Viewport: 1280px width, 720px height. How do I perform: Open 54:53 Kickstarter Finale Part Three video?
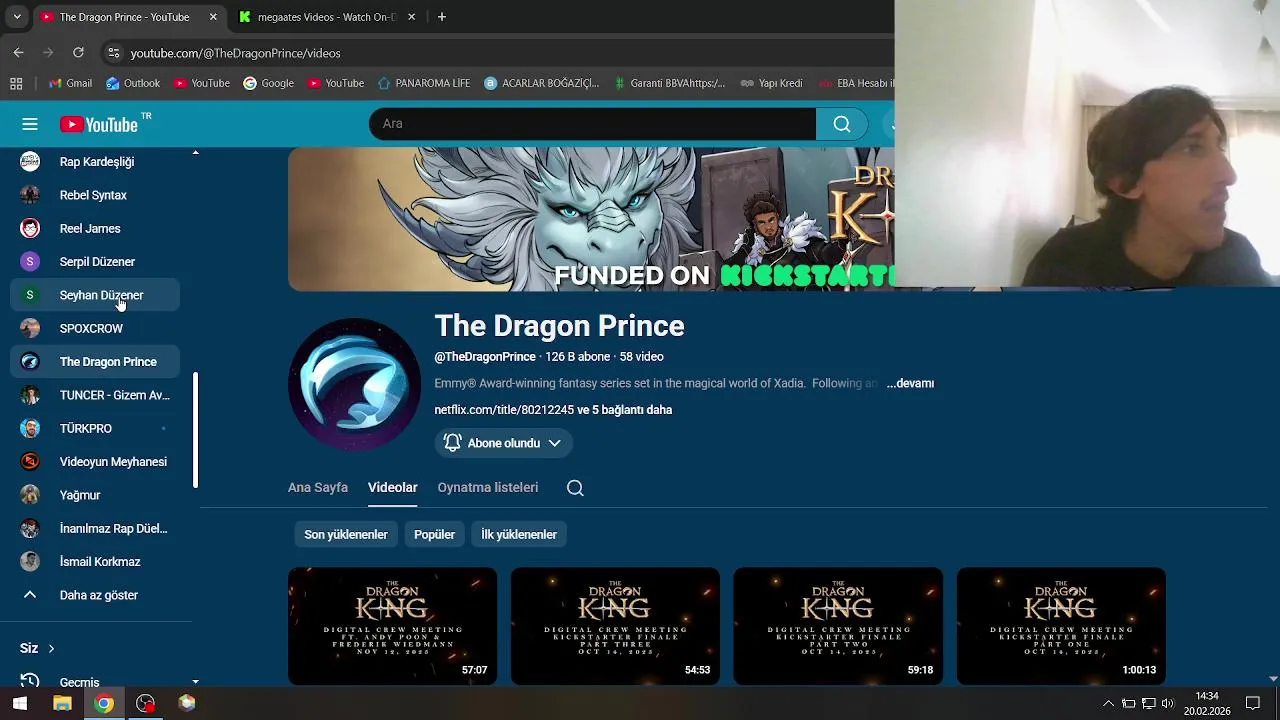[615, 626]
